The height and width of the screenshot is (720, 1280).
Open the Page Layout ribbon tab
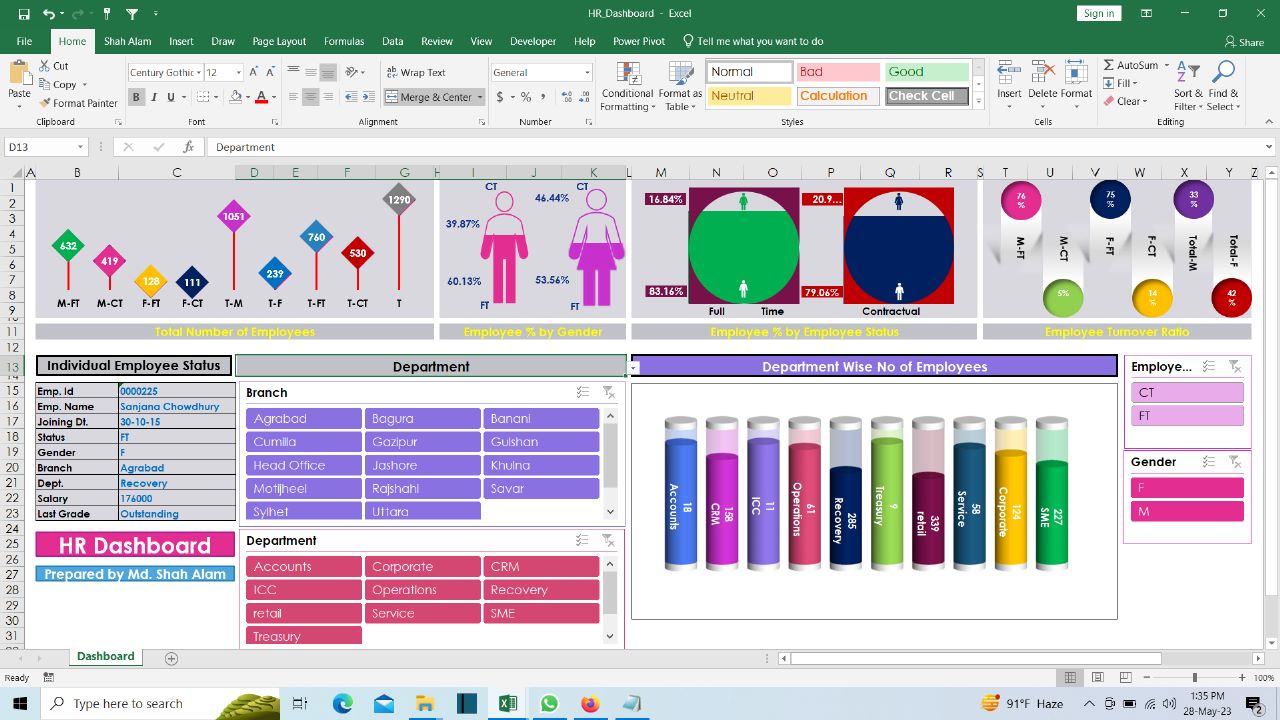(279, 41)
